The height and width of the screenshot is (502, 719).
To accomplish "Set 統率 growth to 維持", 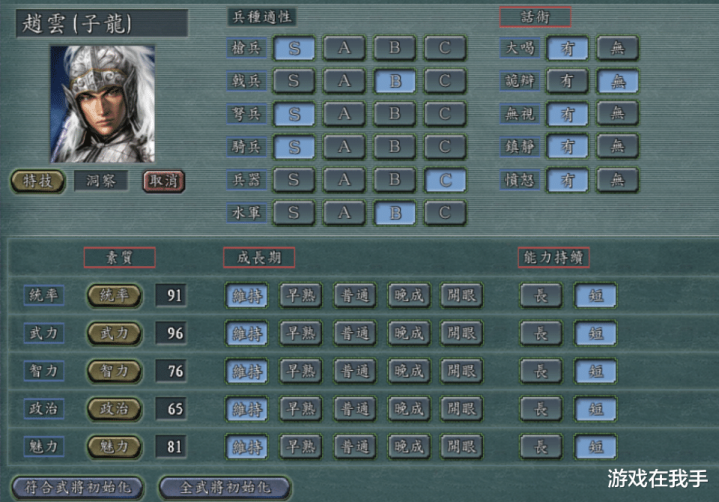I will (x=247, y=296).
